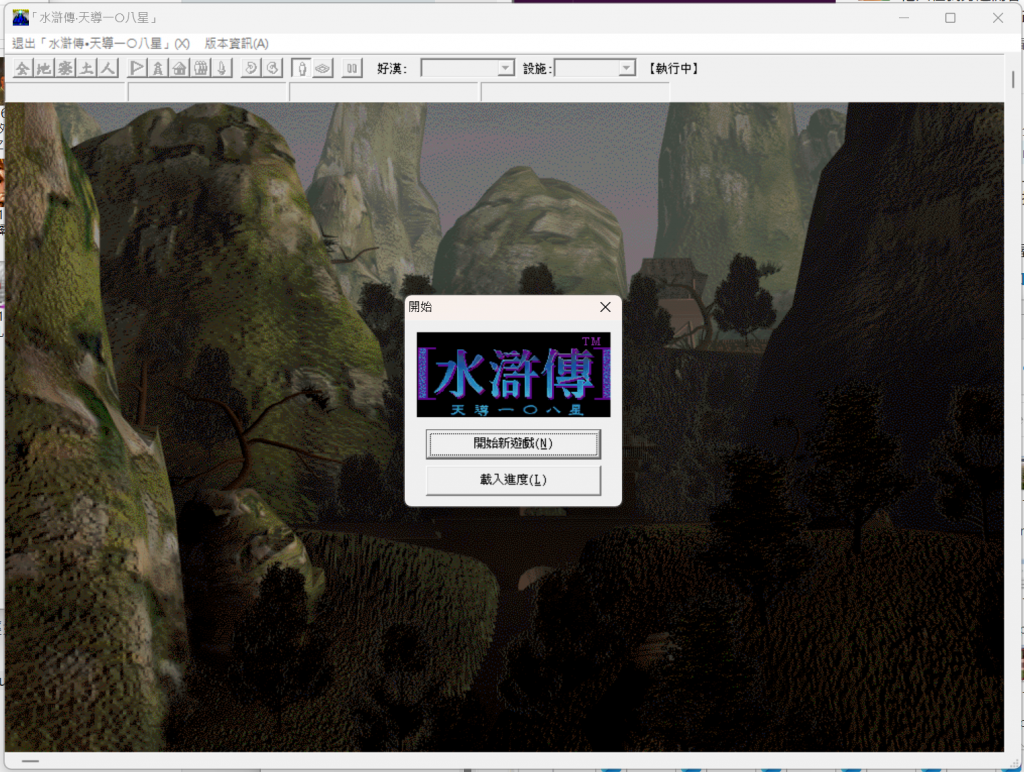Click the 好漢: label
Viewport: 1024px width, 772px height.
[392, 68]
